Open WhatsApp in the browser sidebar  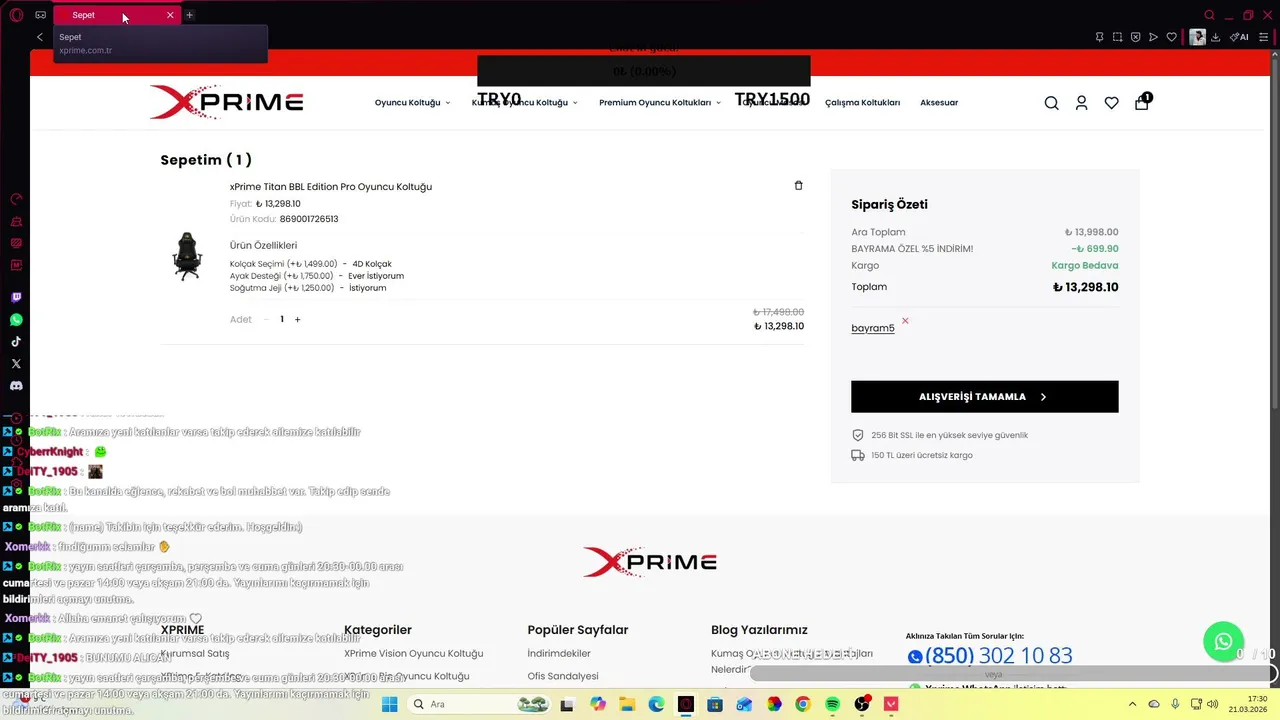coord(16,320)
